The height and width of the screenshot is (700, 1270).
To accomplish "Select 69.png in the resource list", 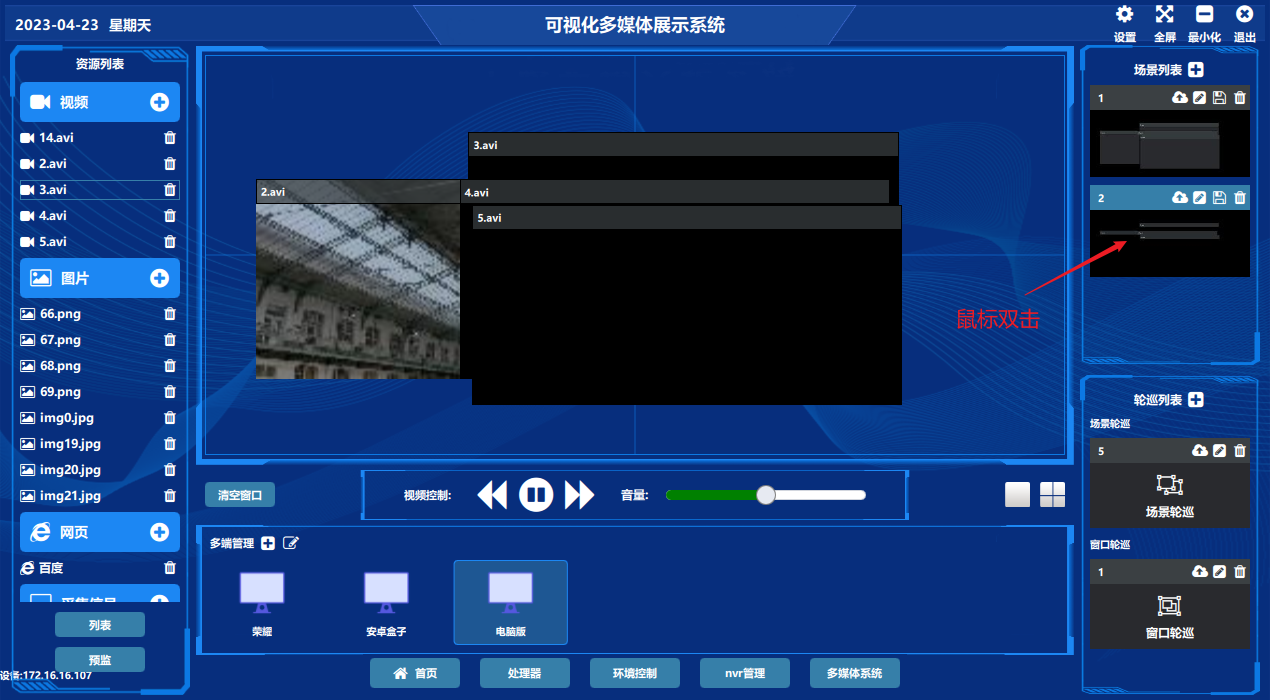I will pyautogui.click(x=99, y=392).
